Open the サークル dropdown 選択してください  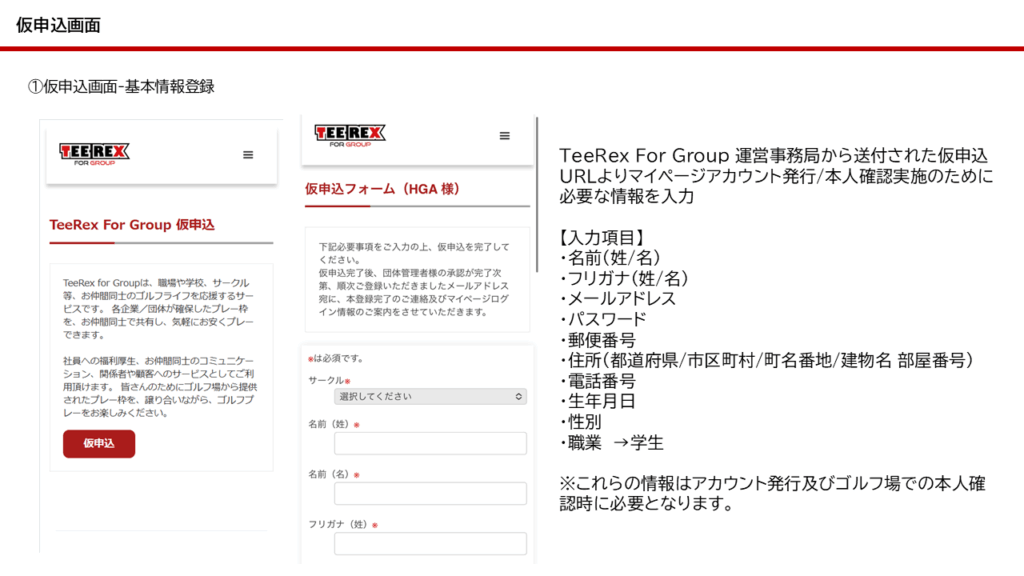[x=430, y=396]
